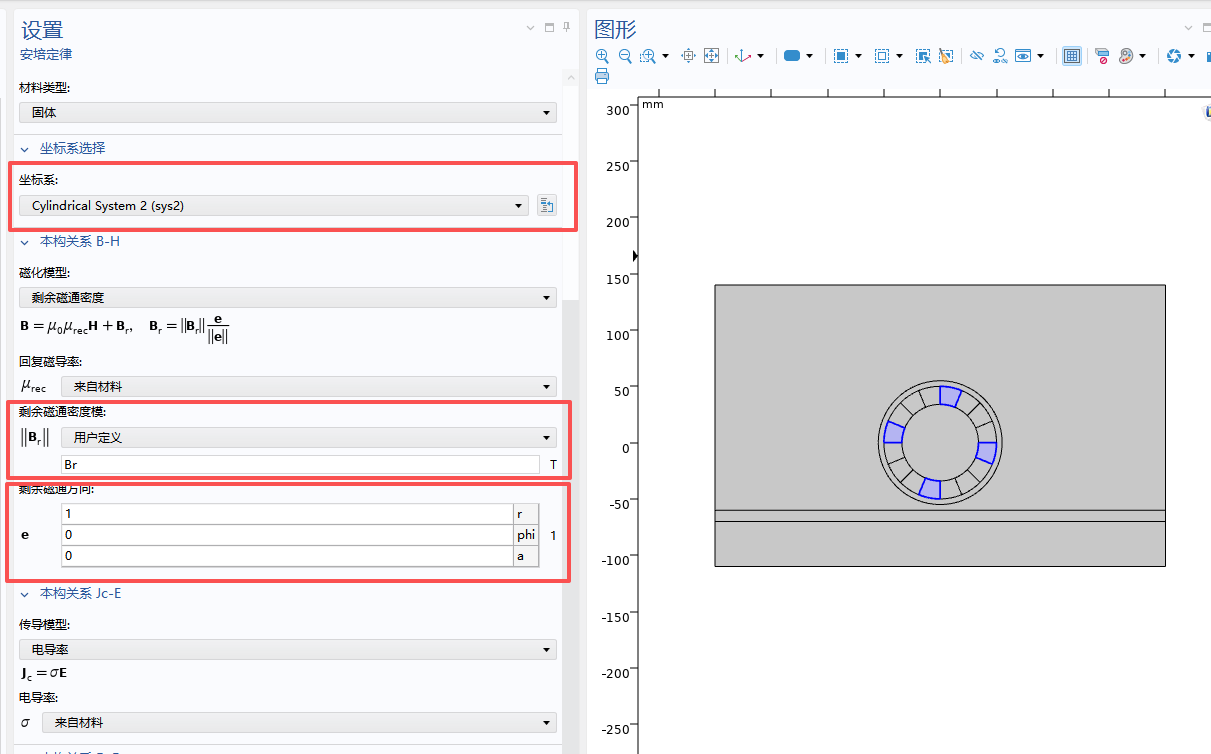1211x754 pixels.
Task: Click the zoom in icon
Action: pyautogui.click(x=602, y=56)
